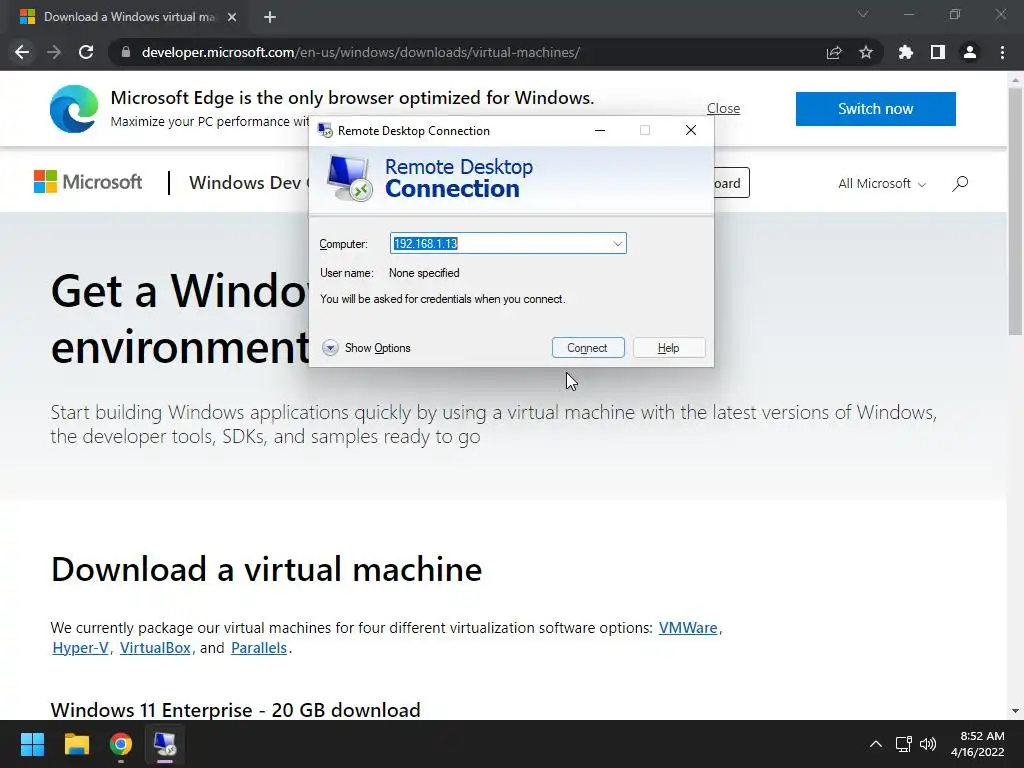Screen dimensions: 1024x768
Task: Reload the page in Chrome
Action: [x=86, y=52]
